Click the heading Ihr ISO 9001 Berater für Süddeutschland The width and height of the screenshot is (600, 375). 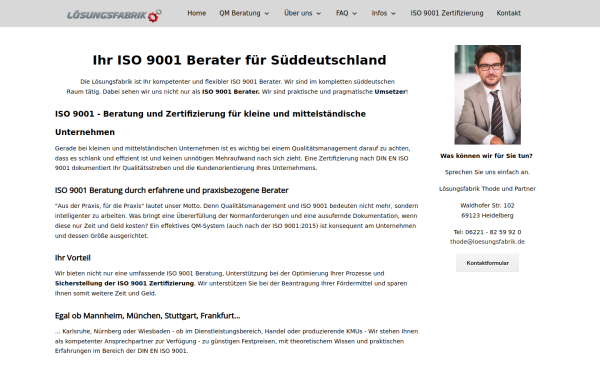240,60
